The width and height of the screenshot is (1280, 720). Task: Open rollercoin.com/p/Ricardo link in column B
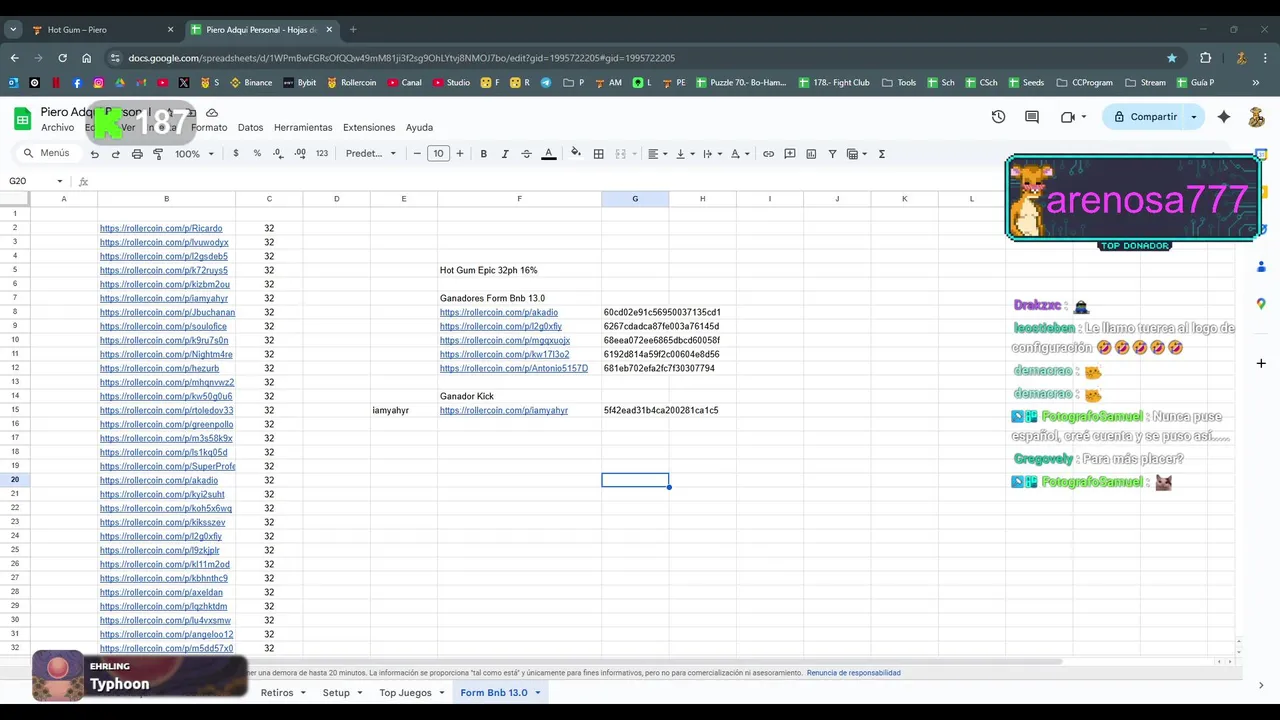tap(161, 229)
